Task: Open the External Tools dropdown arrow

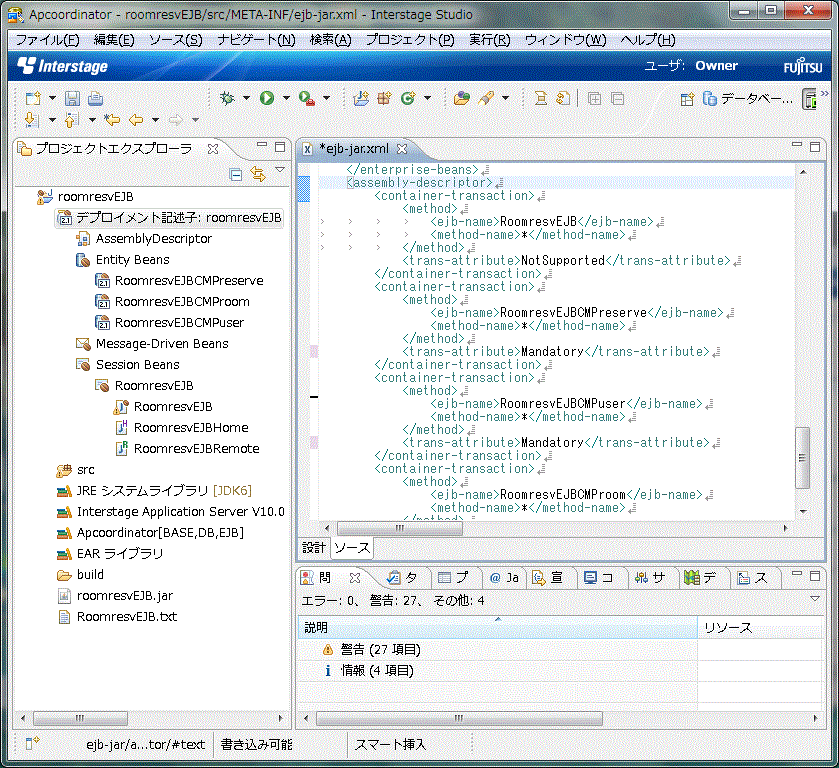Action: click(x=326, y=98)
